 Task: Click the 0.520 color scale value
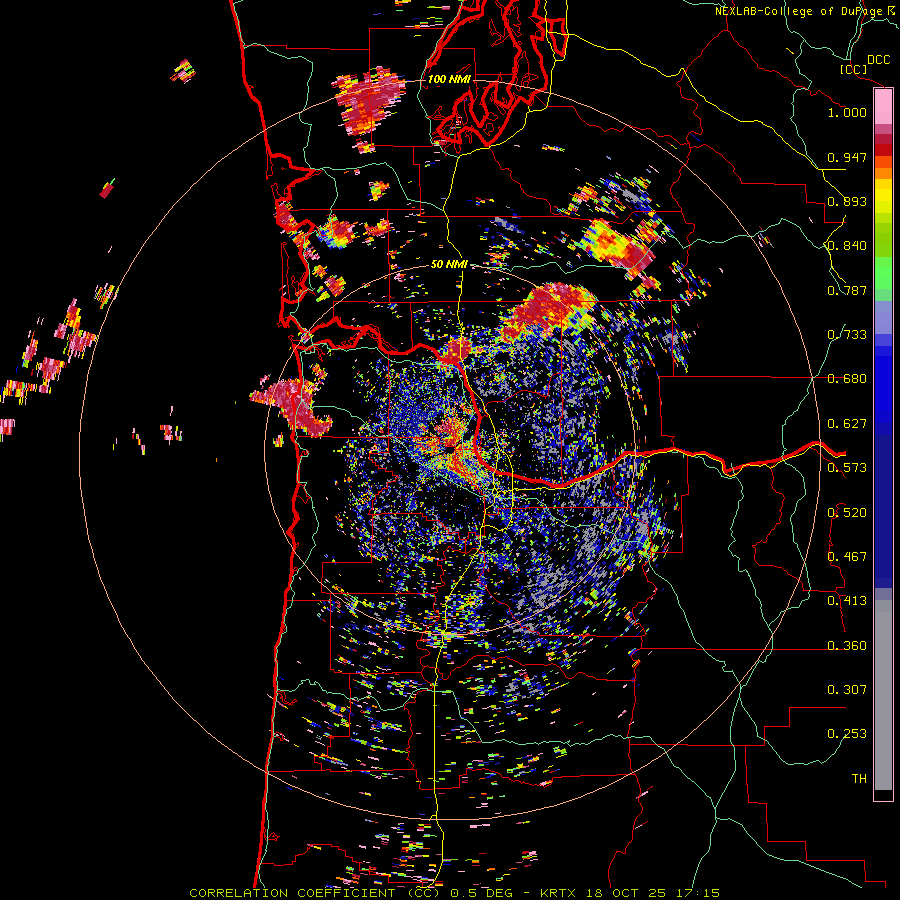(847, 513)
